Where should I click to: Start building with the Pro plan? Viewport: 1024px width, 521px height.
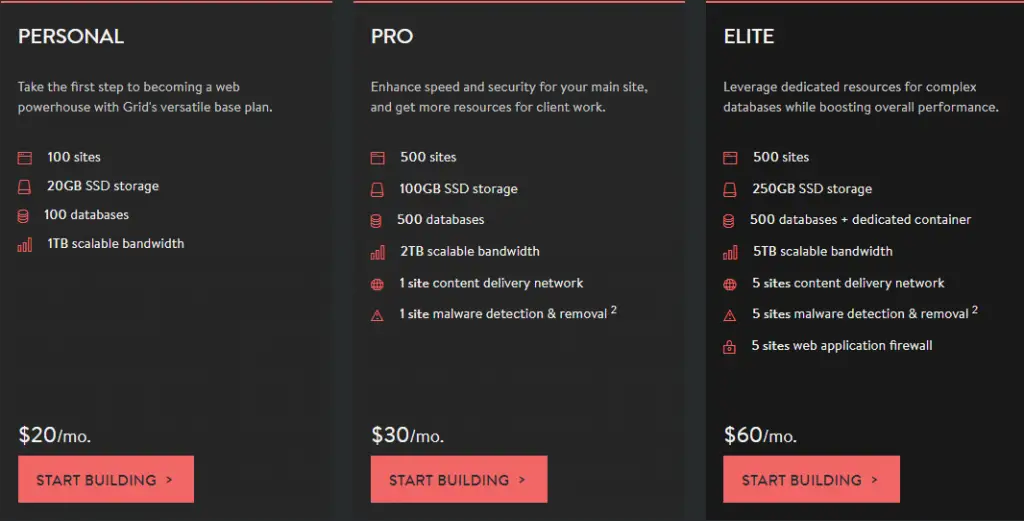[x=458, y=479]
